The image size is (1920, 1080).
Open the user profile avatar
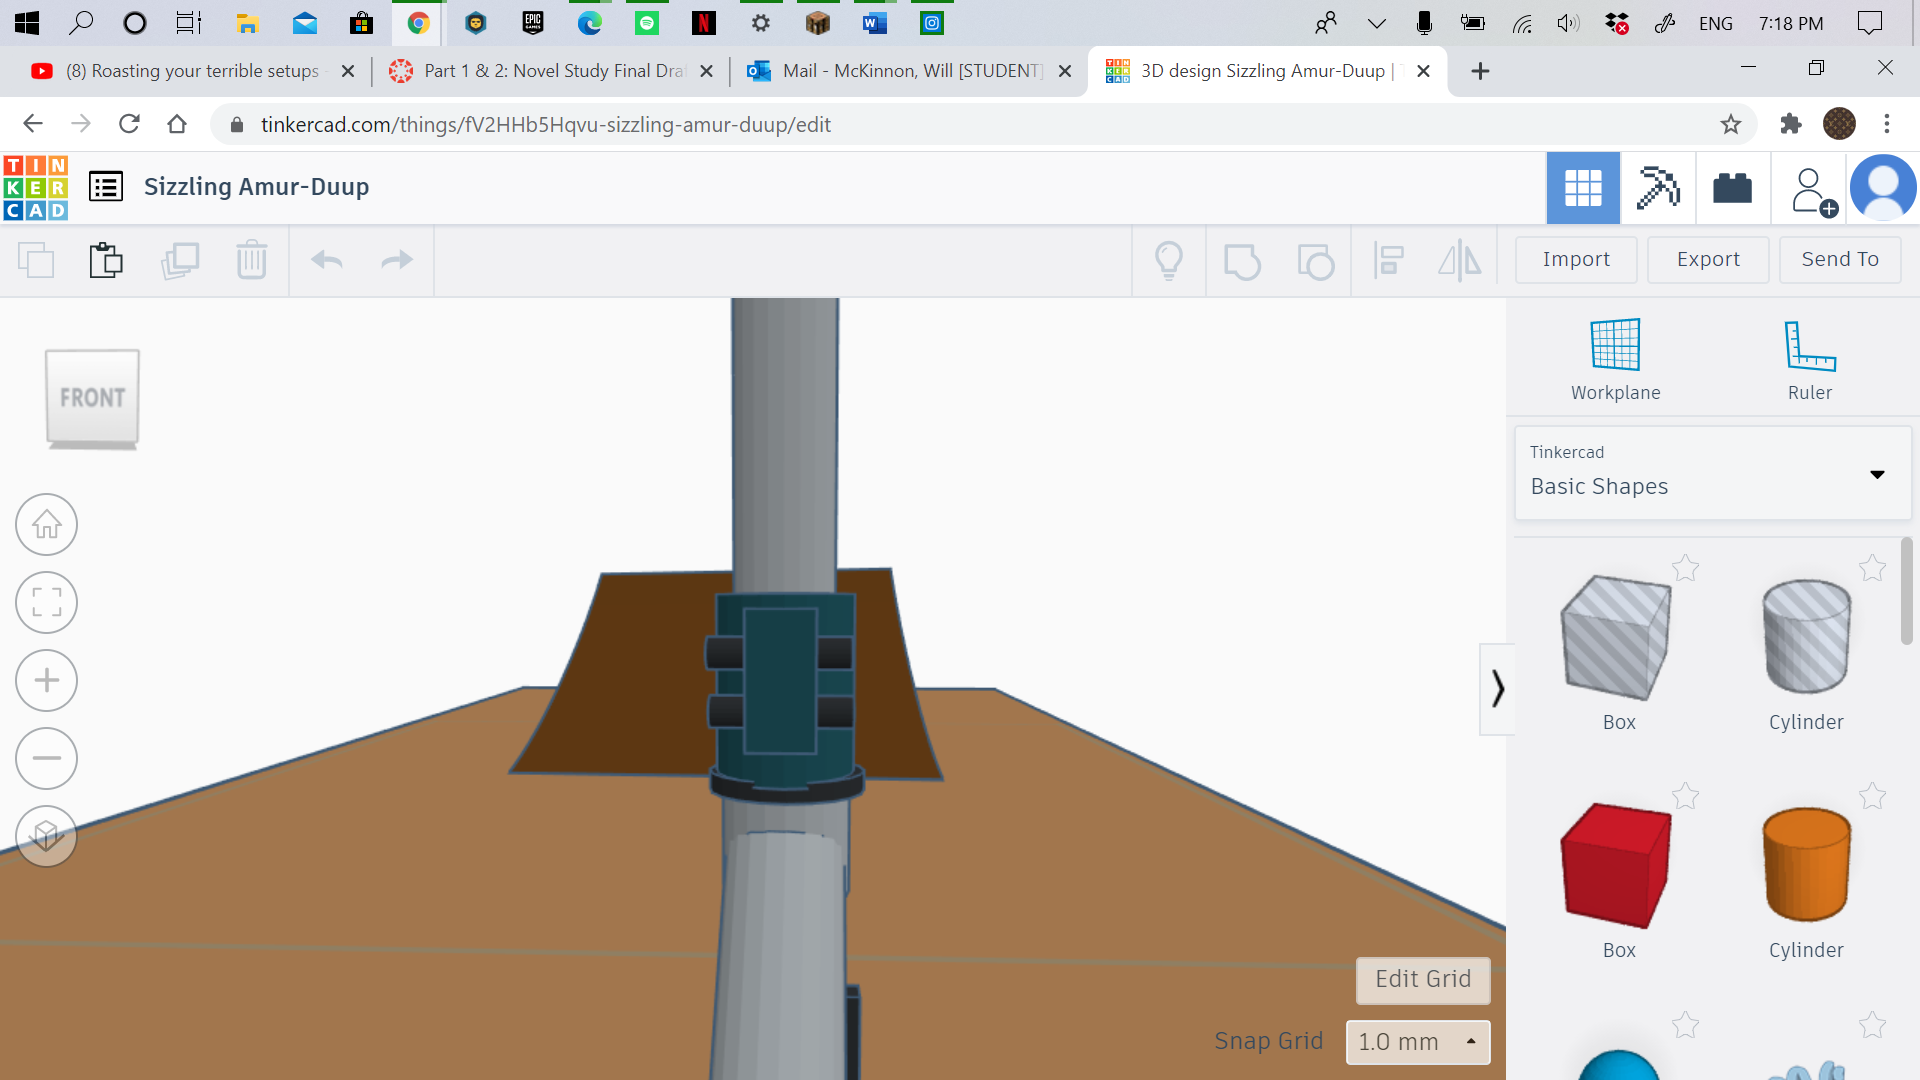pyautogui.click(x=1883, y=188)
